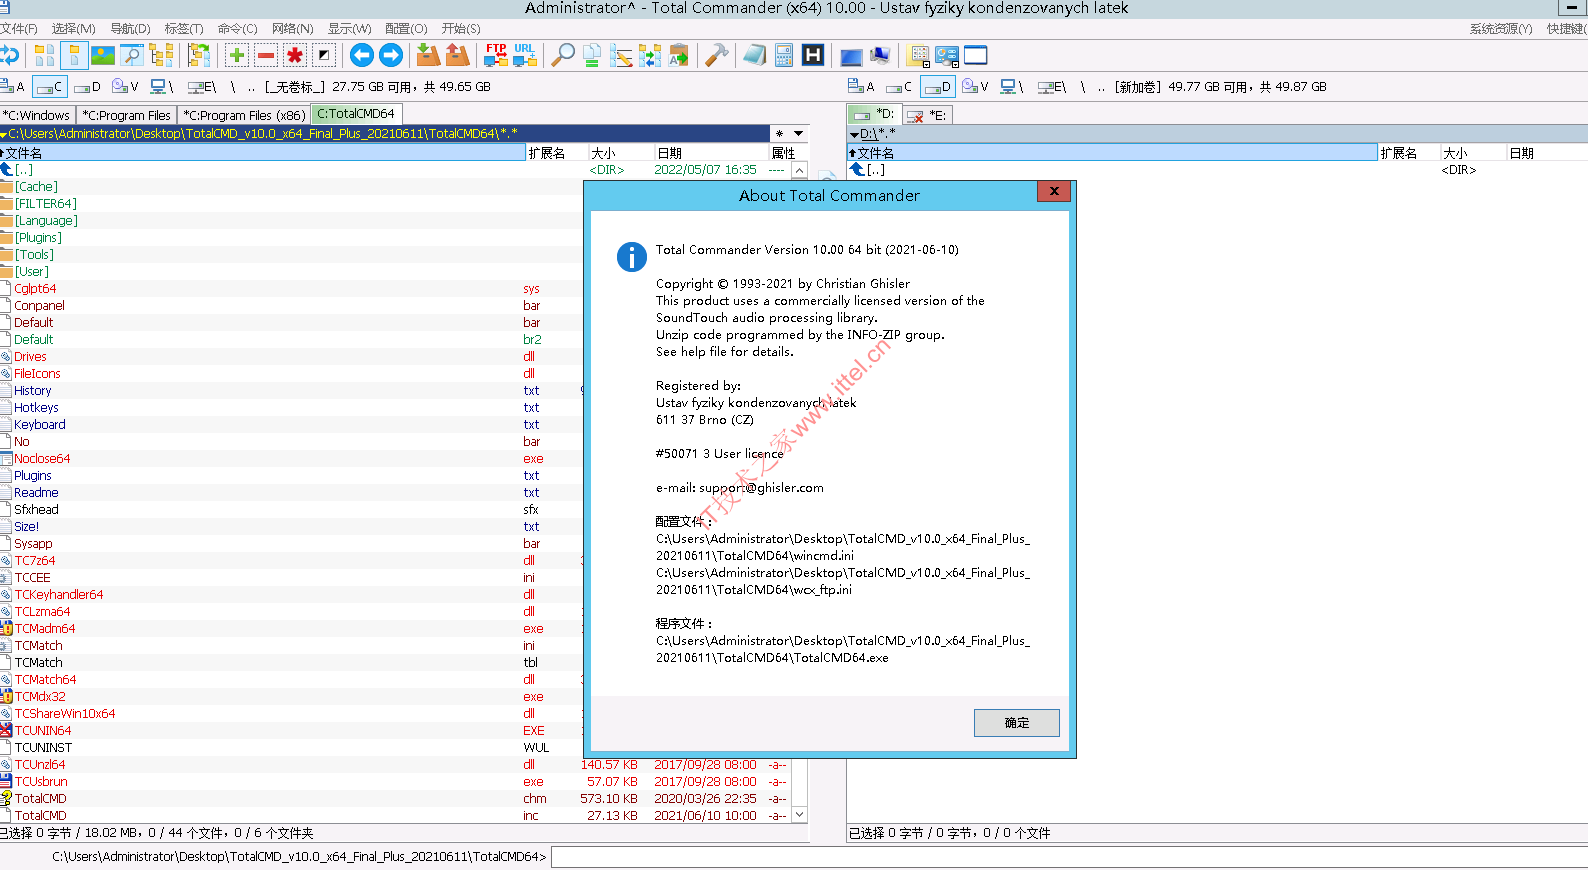Open the search files magnifier icon
This screenshot has height=870, width=1588.
tap(563, 55)
